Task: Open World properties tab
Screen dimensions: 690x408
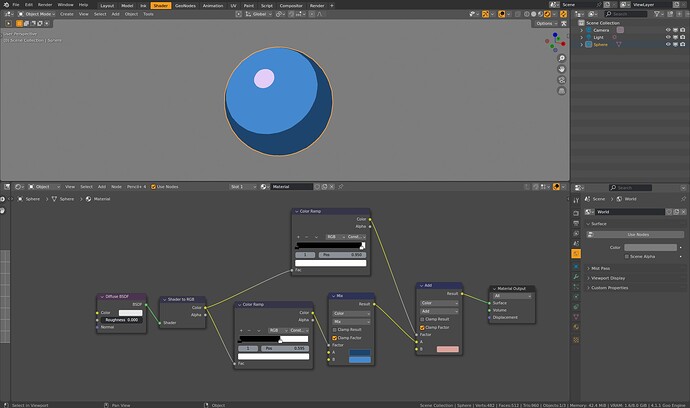Action: (x=576, y=254)
